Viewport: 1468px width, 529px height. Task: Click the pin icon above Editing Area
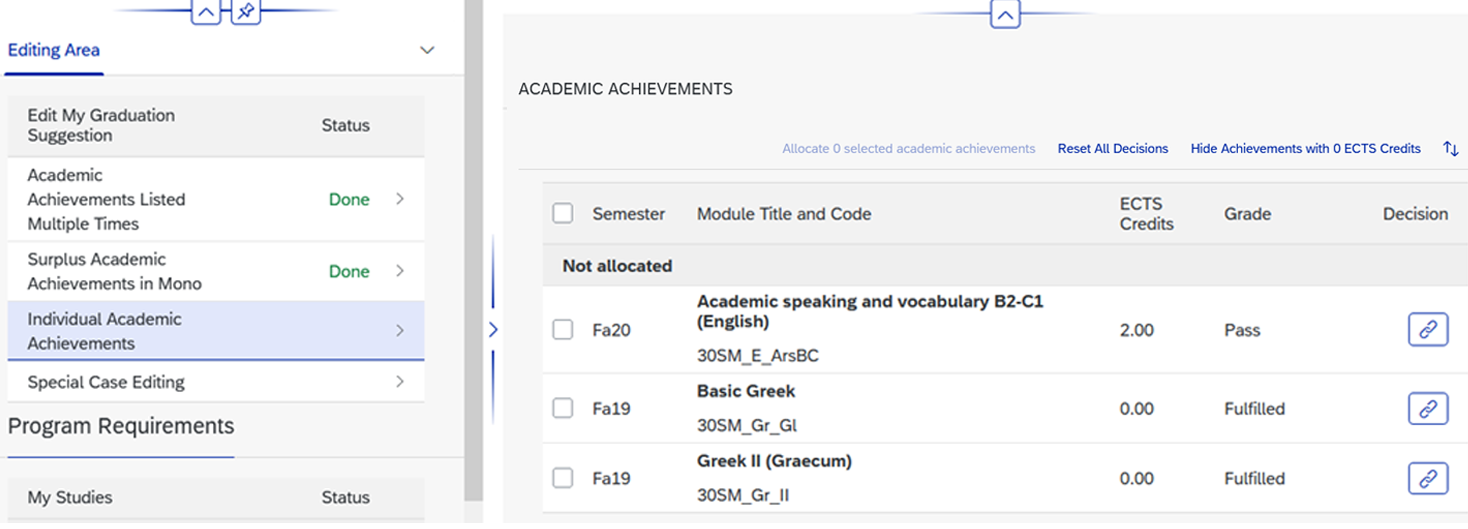[x=246, y=13]
